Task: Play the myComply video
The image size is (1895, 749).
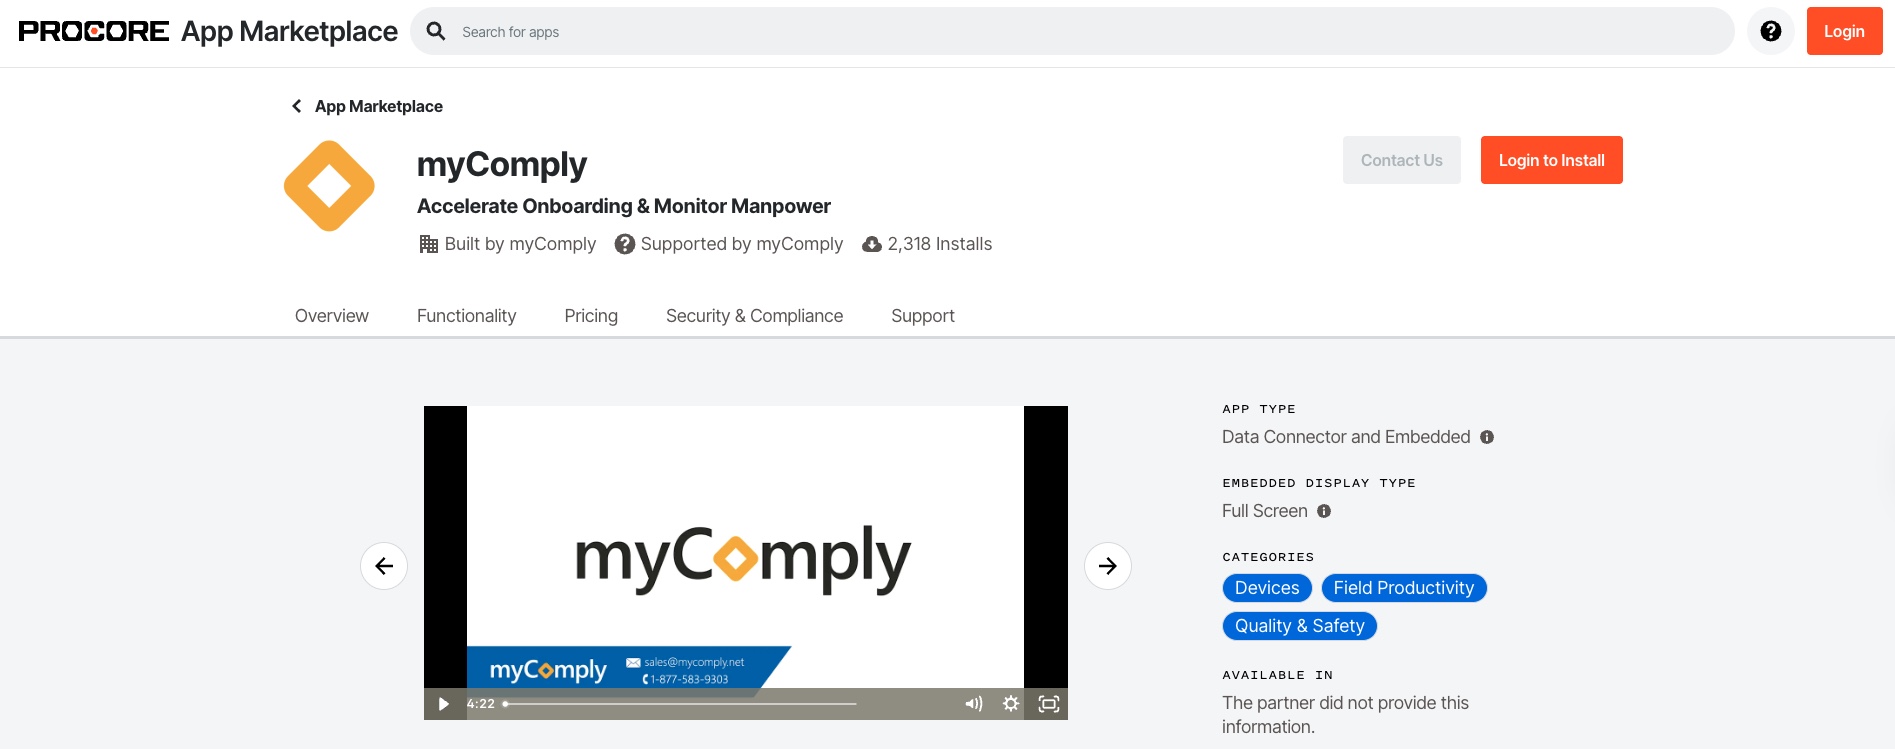Action: [443, 704]
